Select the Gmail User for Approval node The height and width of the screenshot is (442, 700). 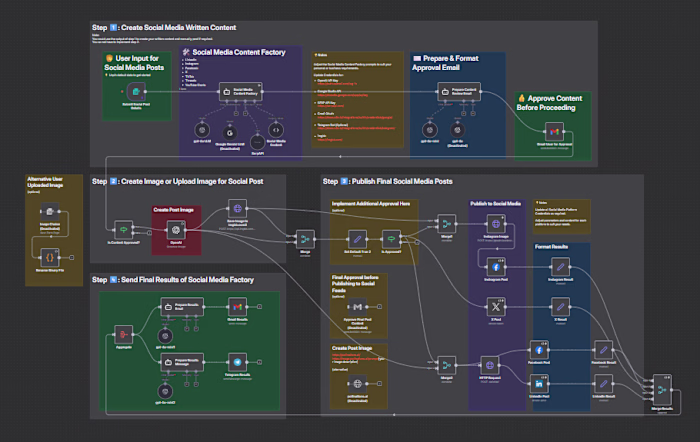(554, 132)
